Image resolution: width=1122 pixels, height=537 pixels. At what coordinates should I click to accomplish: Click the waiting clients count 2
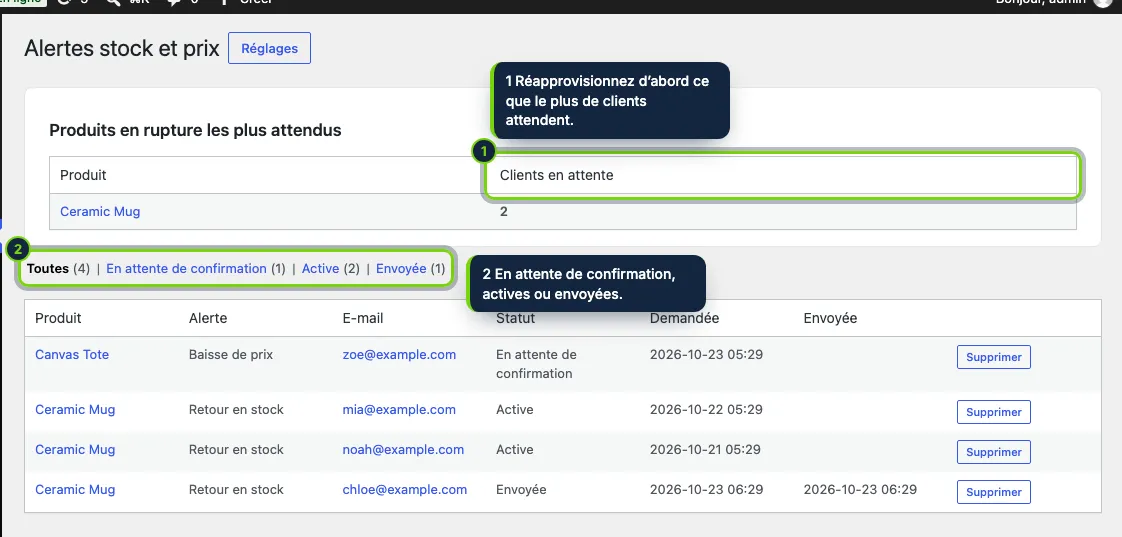pyautogui.click(x=504, y=212)
